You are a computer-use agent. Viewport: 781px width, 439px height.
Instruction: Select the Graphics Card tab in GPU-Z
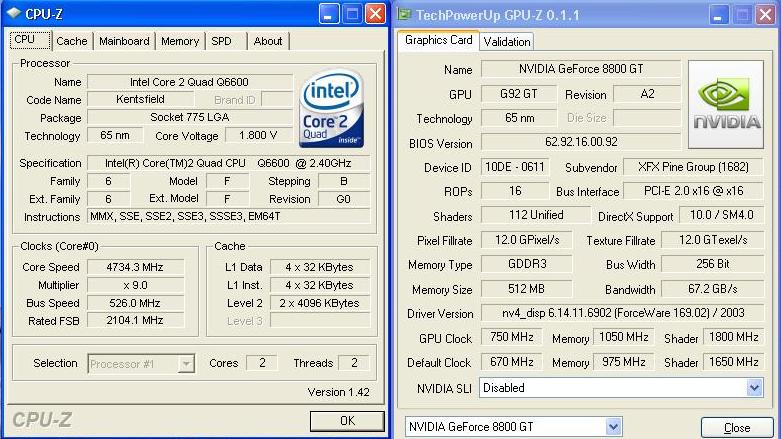tap(438, 40)
